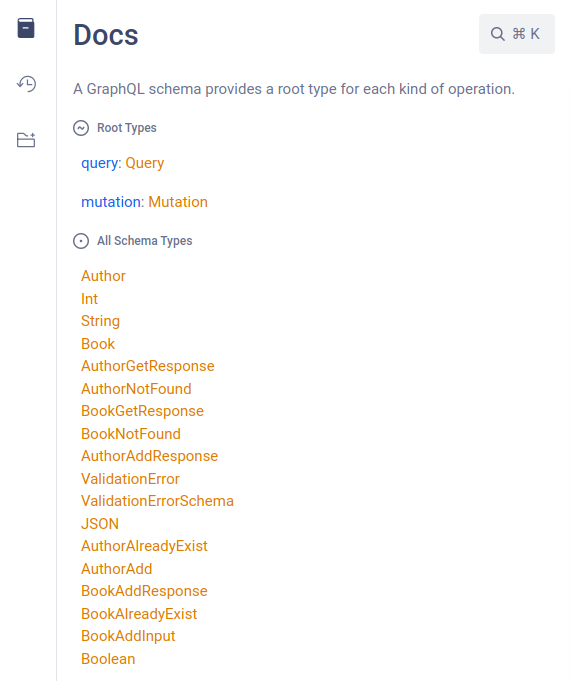The height and width of the screenshot is (681, 571).
Task: Click the mutation field name
Action: (111, 202)
